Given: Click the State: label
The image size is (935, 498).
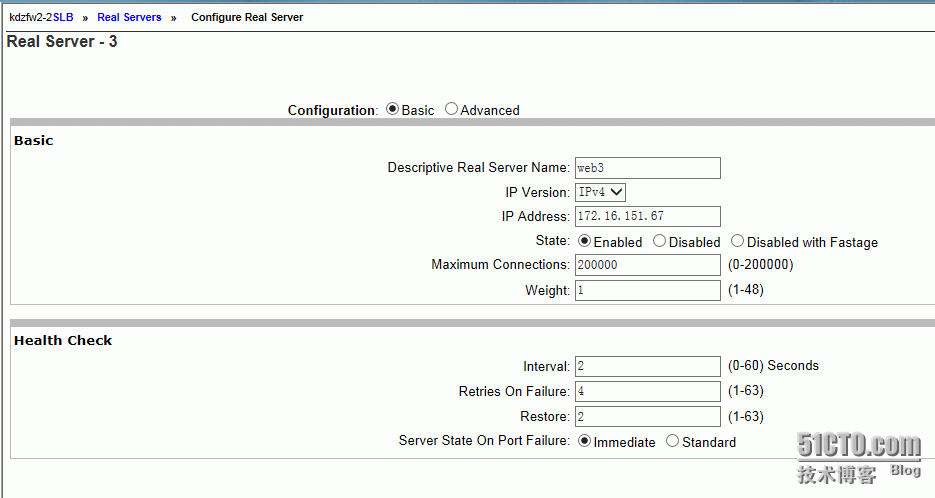Looking at the screenshot, I should [x=553, y=241].
